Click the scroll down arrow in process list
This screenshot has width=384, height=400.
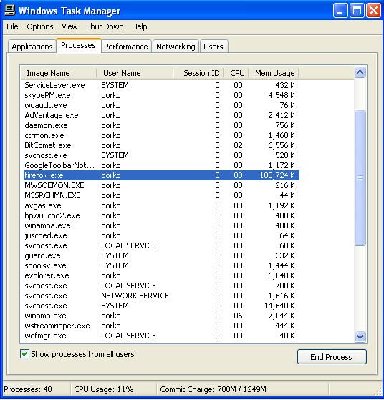tap(360, 336)
